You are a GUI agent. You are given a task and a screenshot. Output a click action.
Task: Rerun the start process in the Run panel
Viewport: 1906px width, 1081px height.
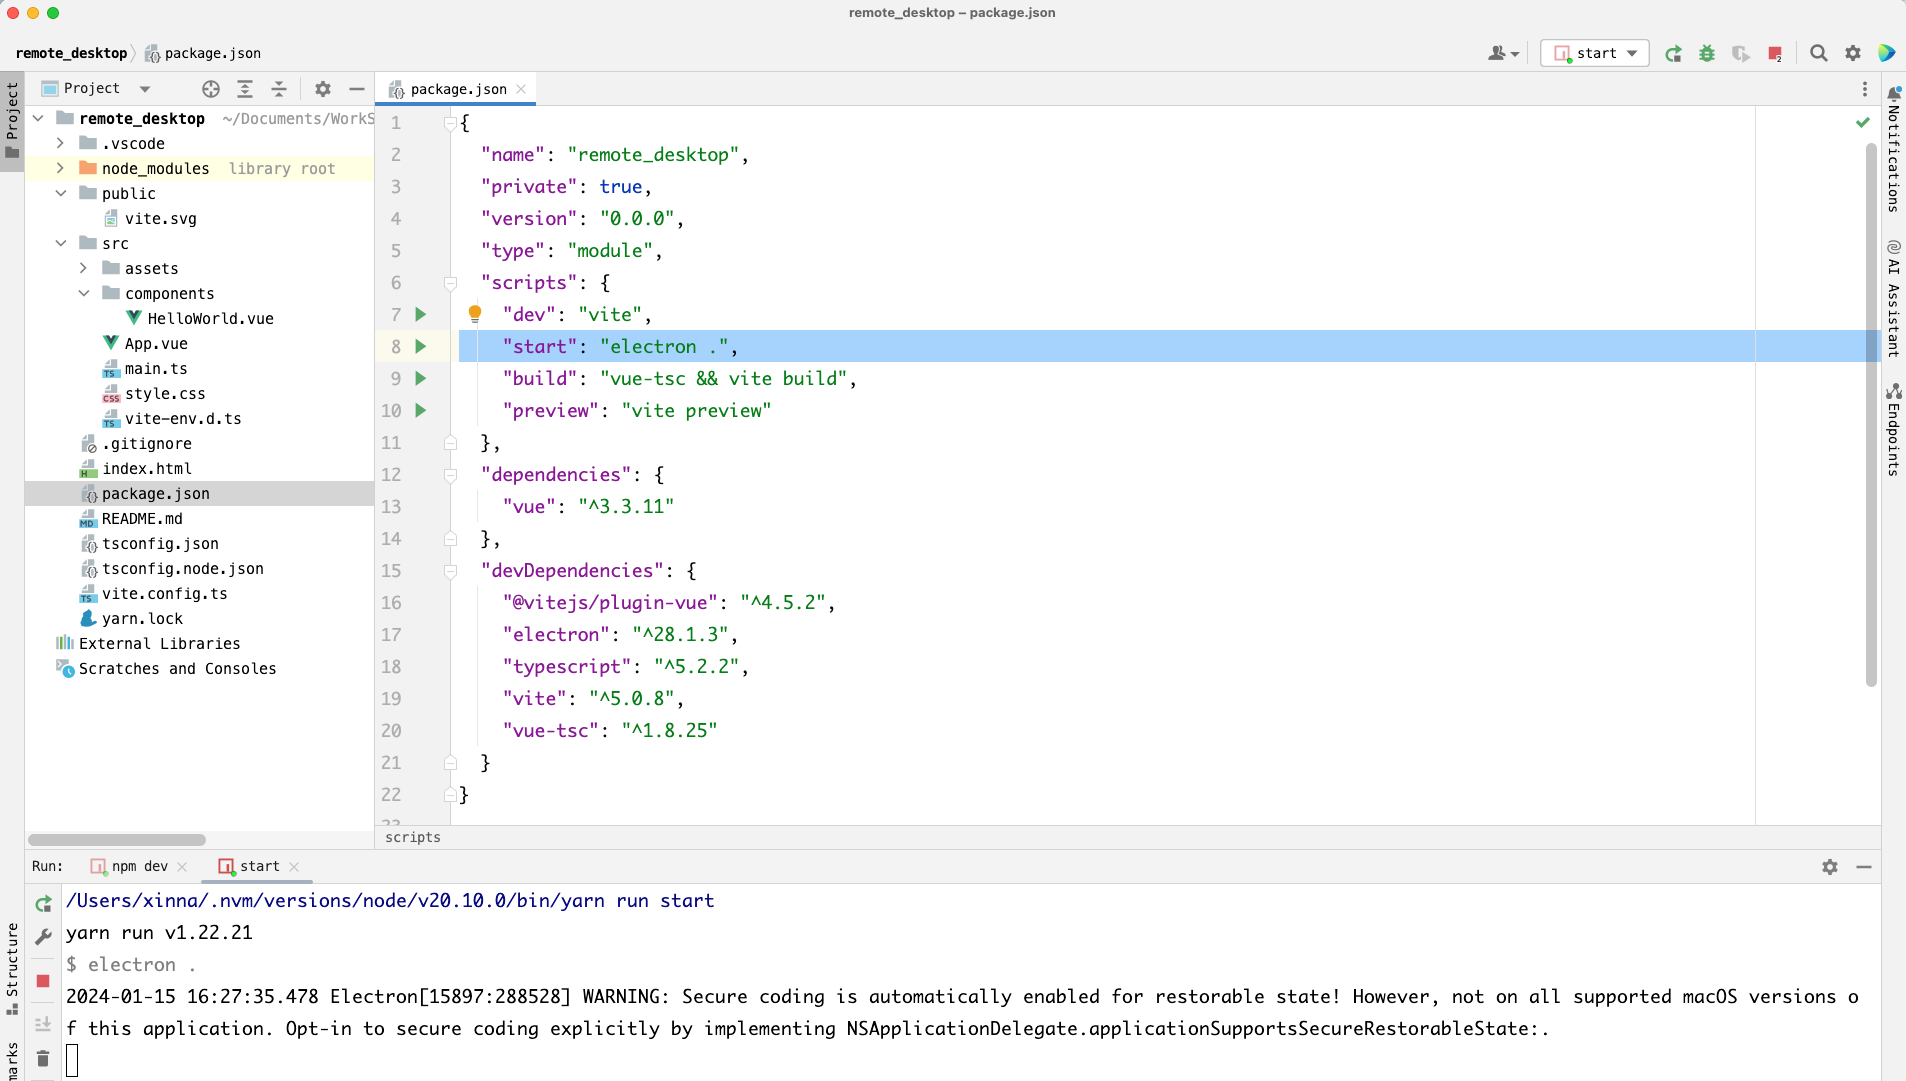click(x=43, y=904)
